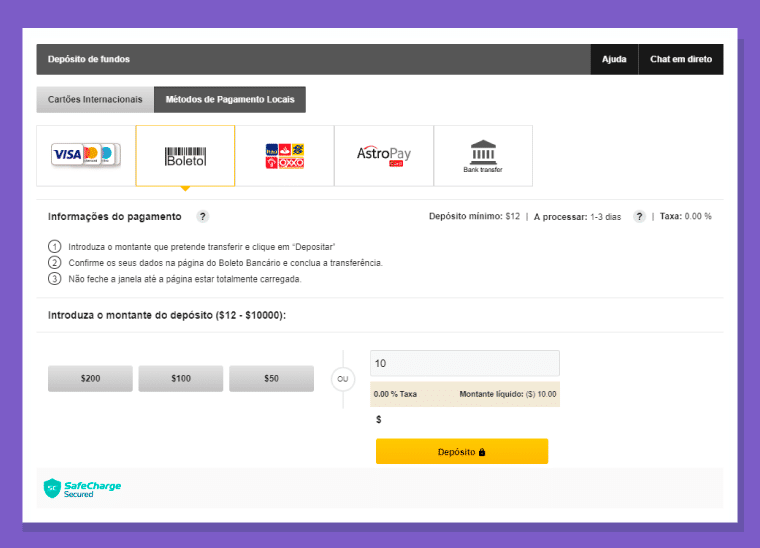Open Métodos de Pagamento Locais tab
The image size is (760, 548).
(x=230, y=99)
